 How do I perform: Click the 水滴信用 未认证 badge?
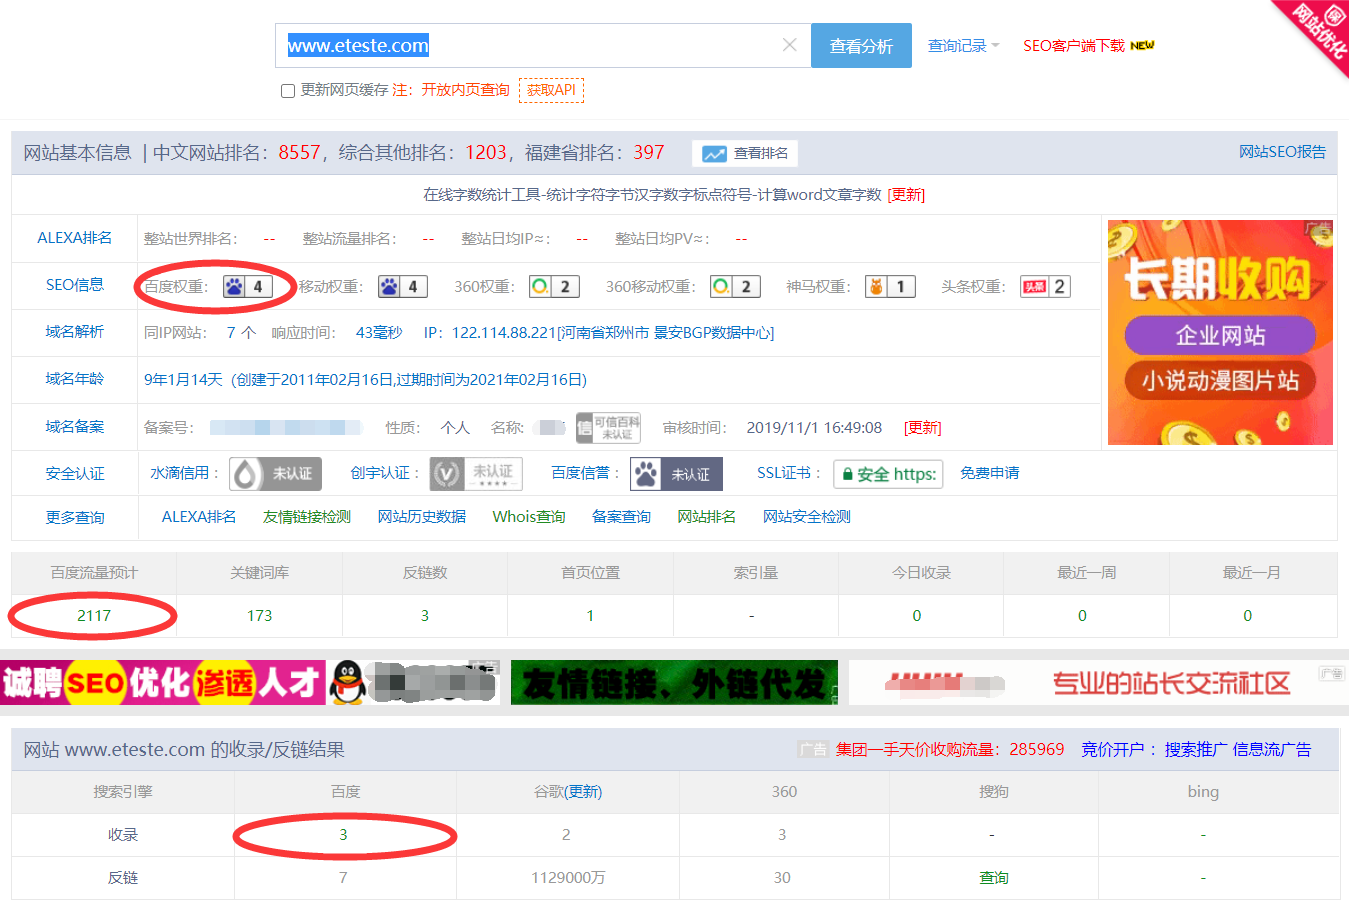tap(276, 474)
